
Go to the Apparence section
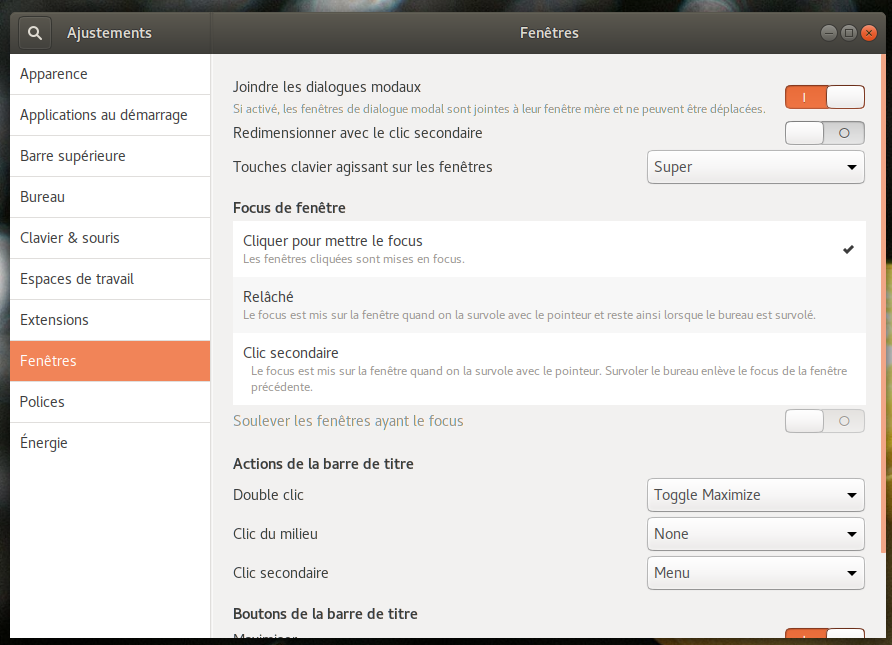pos(110,74)
